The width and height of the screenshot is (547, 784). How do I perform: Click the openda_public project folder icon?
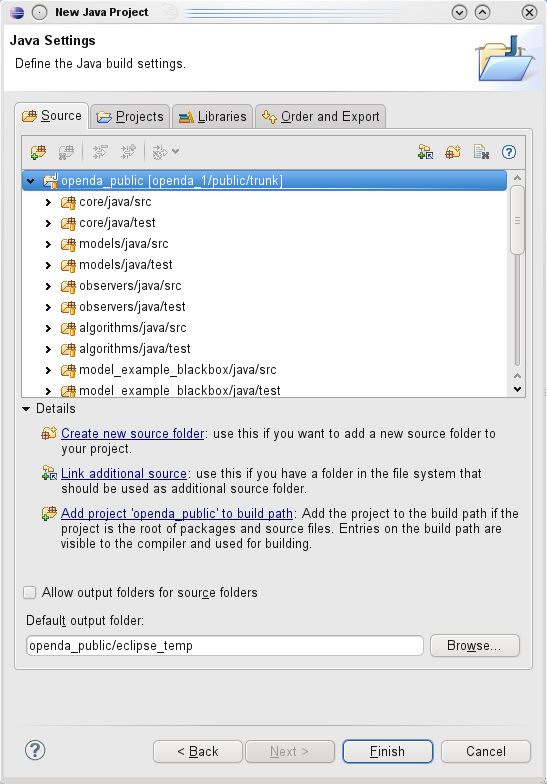51,180
